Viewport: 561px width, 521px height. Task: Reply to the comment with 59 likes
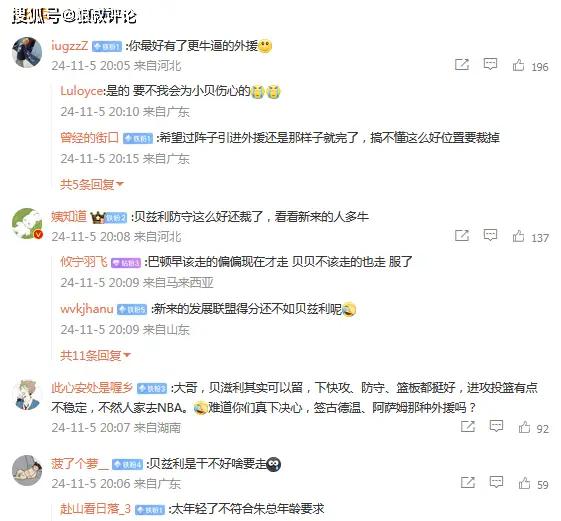click(496, 482)
